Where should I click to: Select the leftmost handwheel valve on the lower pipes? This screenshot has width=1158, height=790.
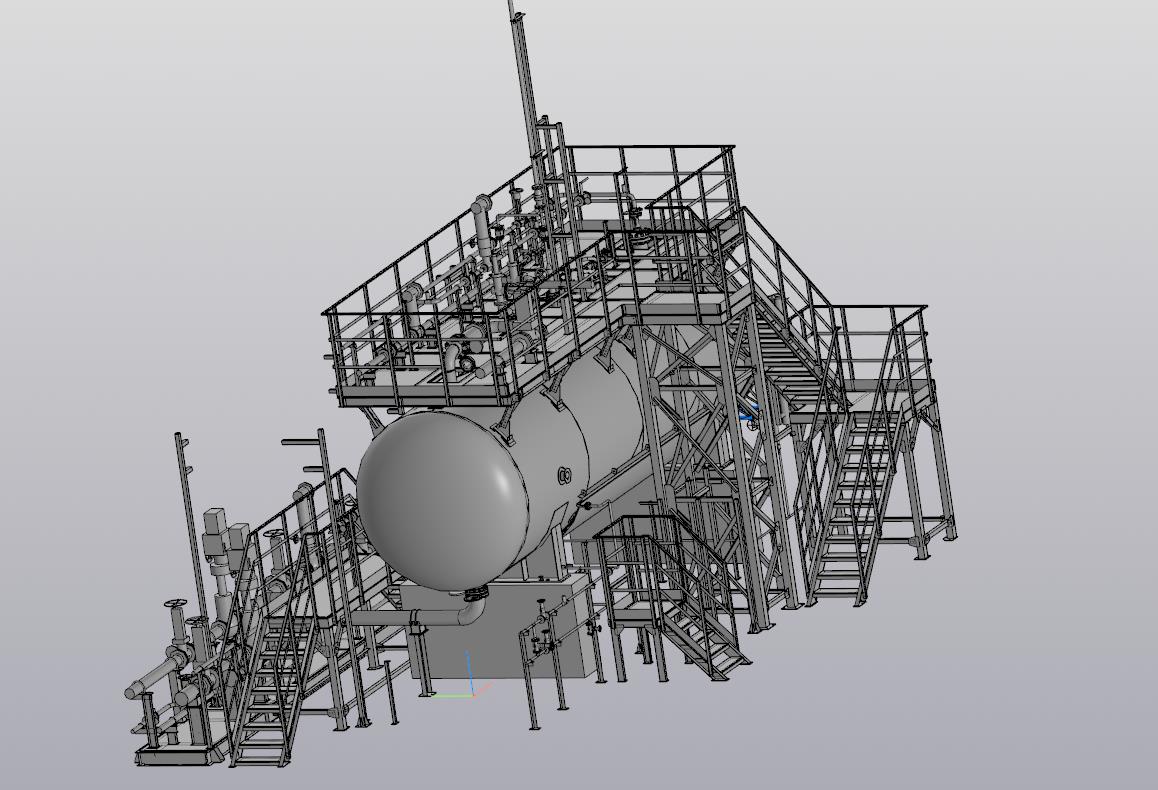click(177, 606)
